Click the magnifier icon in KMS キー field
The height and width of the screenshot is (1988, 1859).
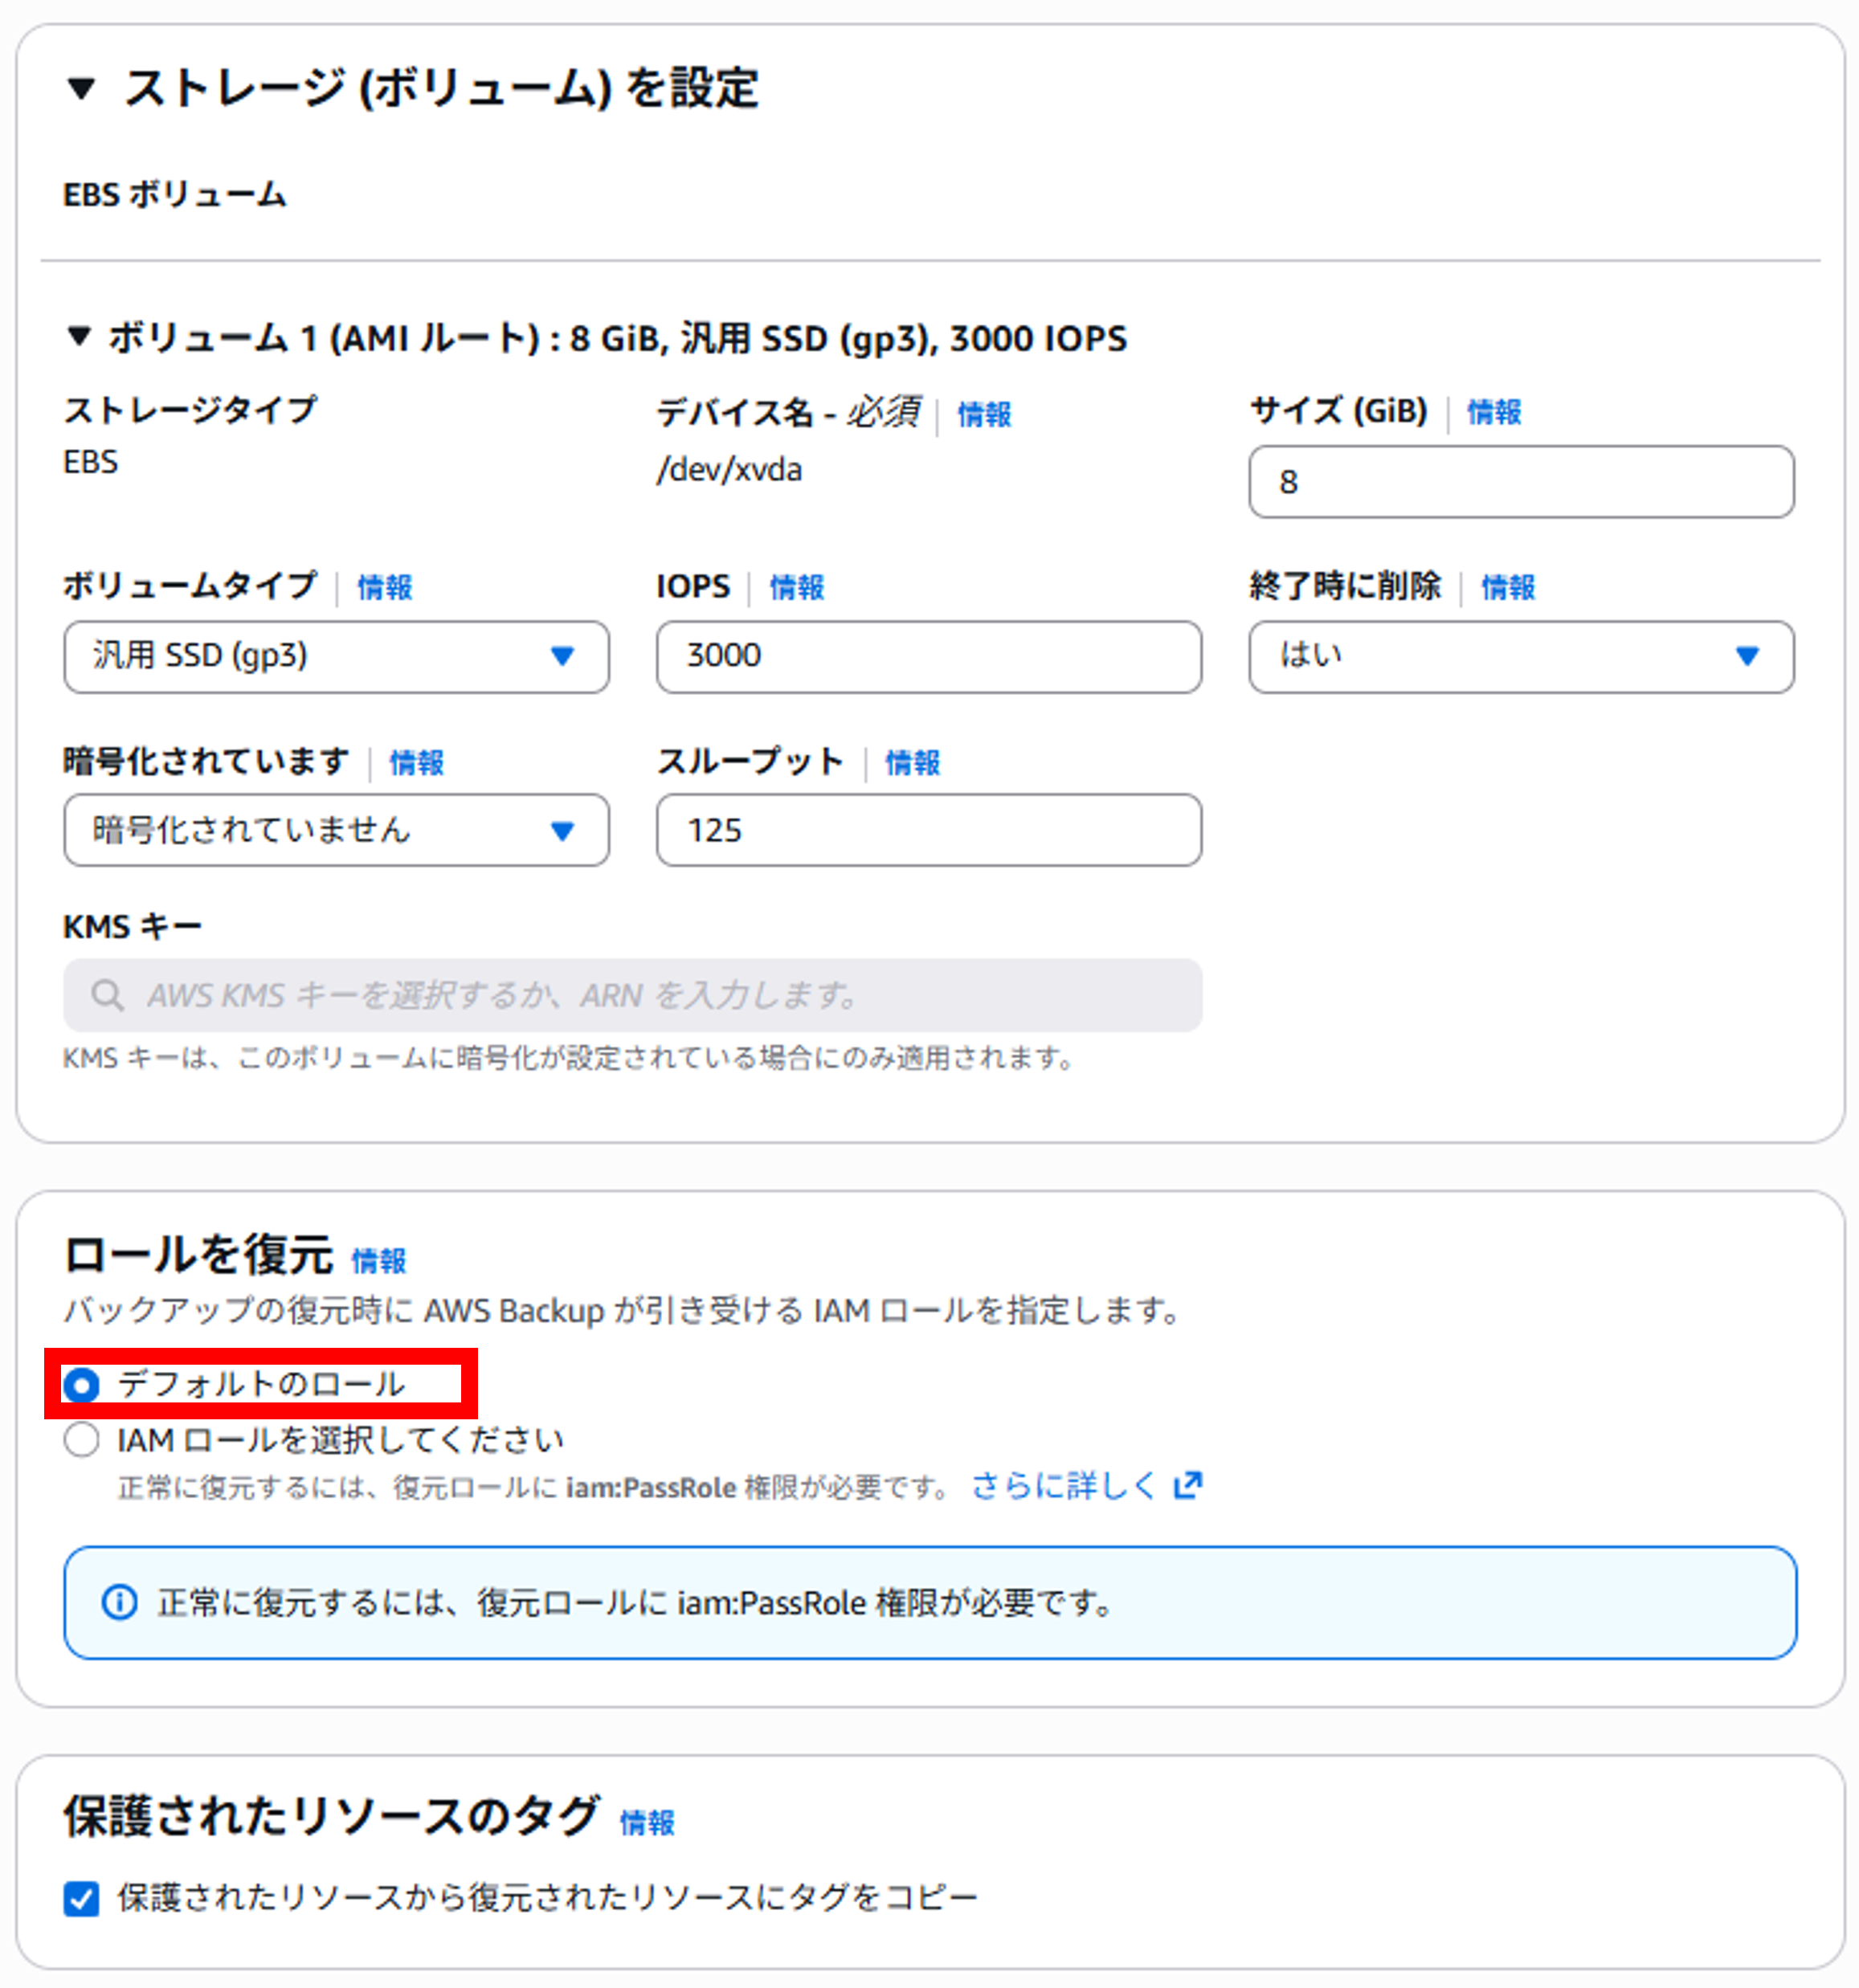[107, 995]
